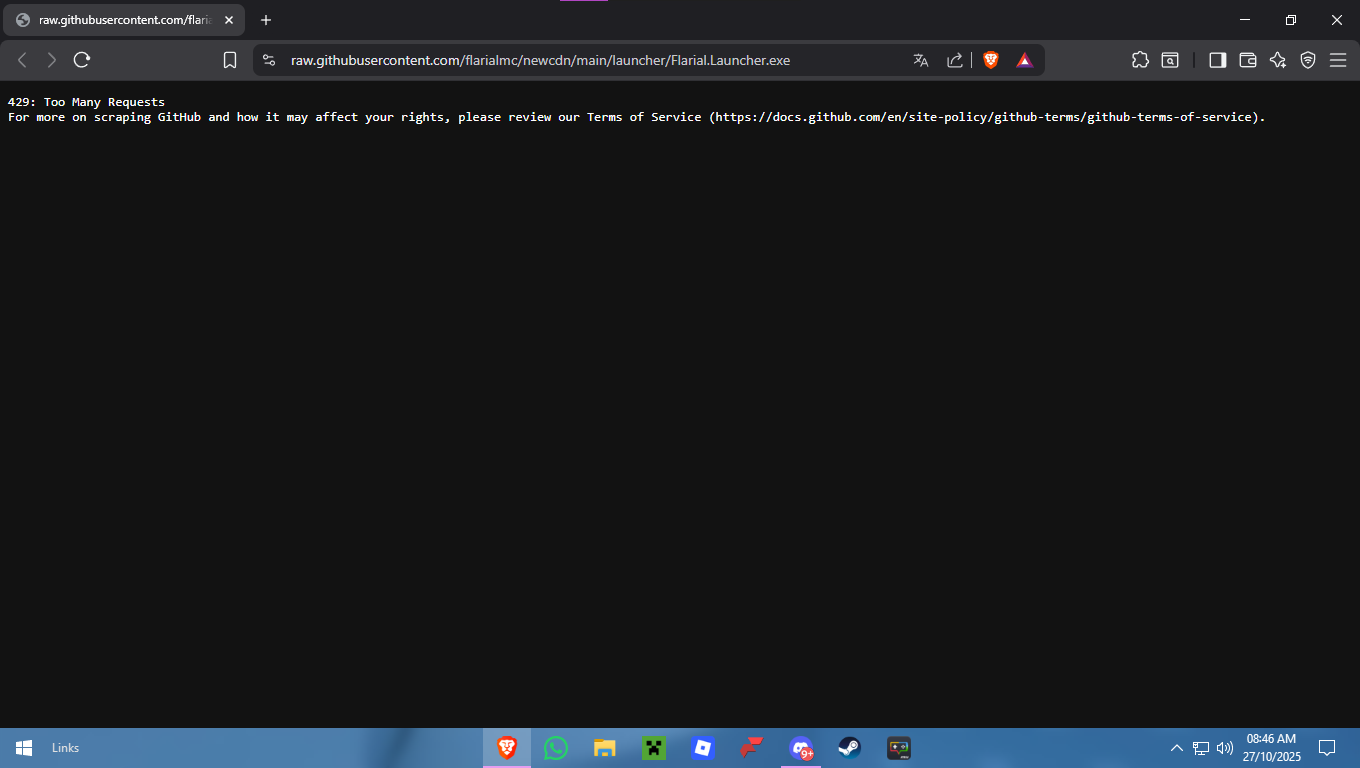Open the dark gamepad app on taskbar

(x=899, y=748)
